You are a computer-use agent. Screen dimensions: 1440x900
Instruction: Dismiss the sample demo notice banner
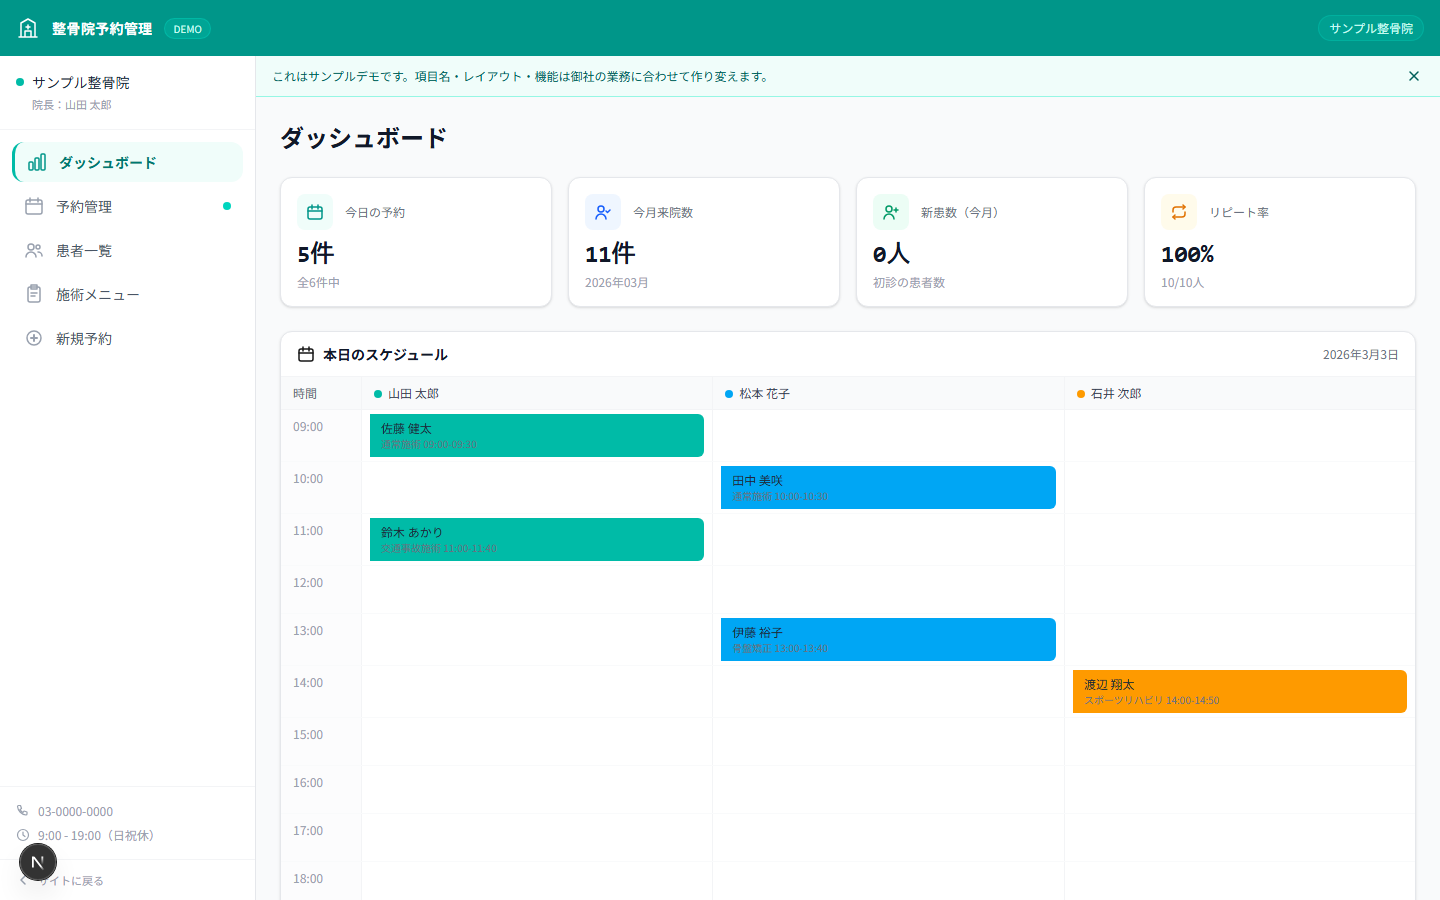click(x=1414, y=76)
